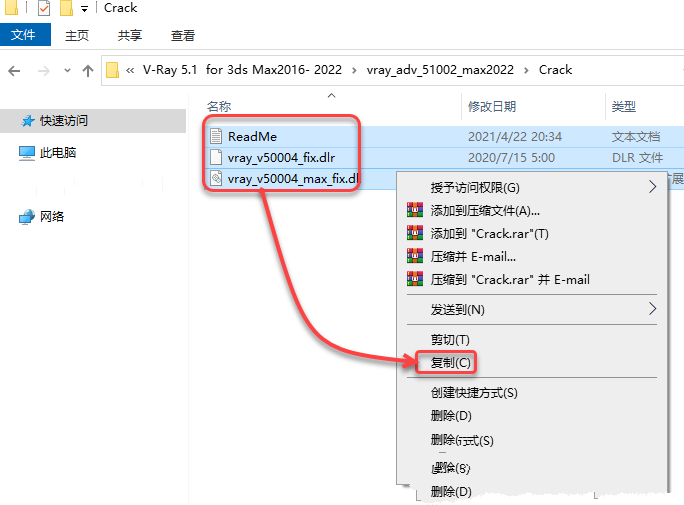Click WinRAR icon beside 压缩到 "Crack.rar" 并 E-mail

coord(415,279)
